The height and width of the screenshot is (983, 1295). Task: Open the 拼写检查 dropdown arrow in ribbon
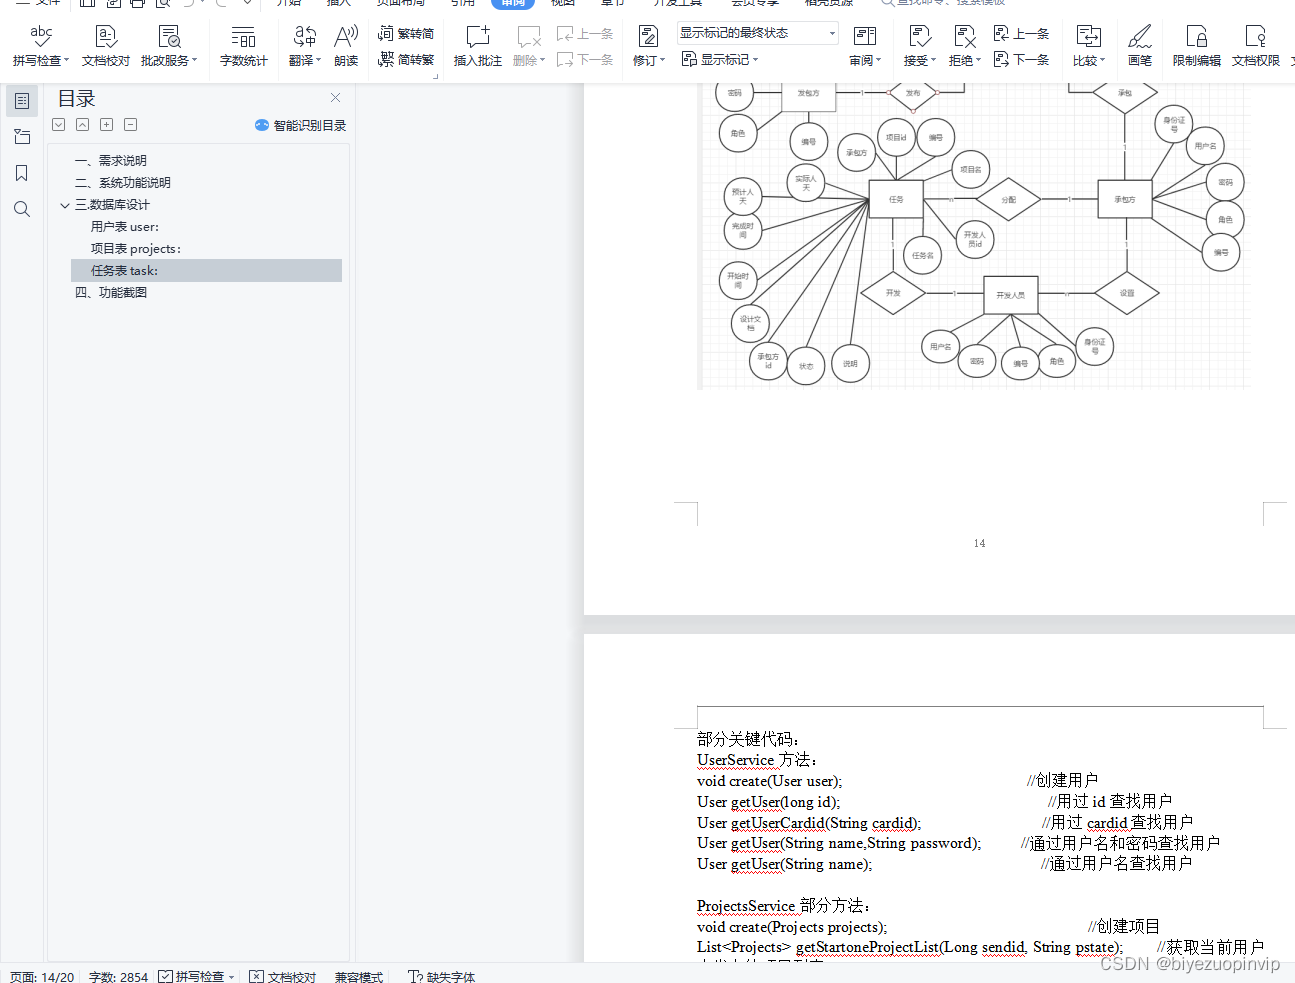(67, 61)
